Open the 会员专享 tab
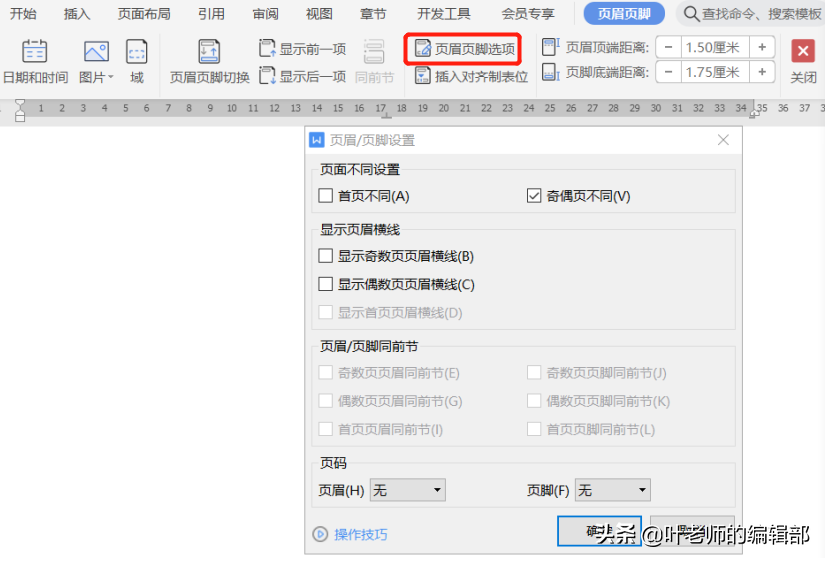825x561 pixels. pos(528,14)
